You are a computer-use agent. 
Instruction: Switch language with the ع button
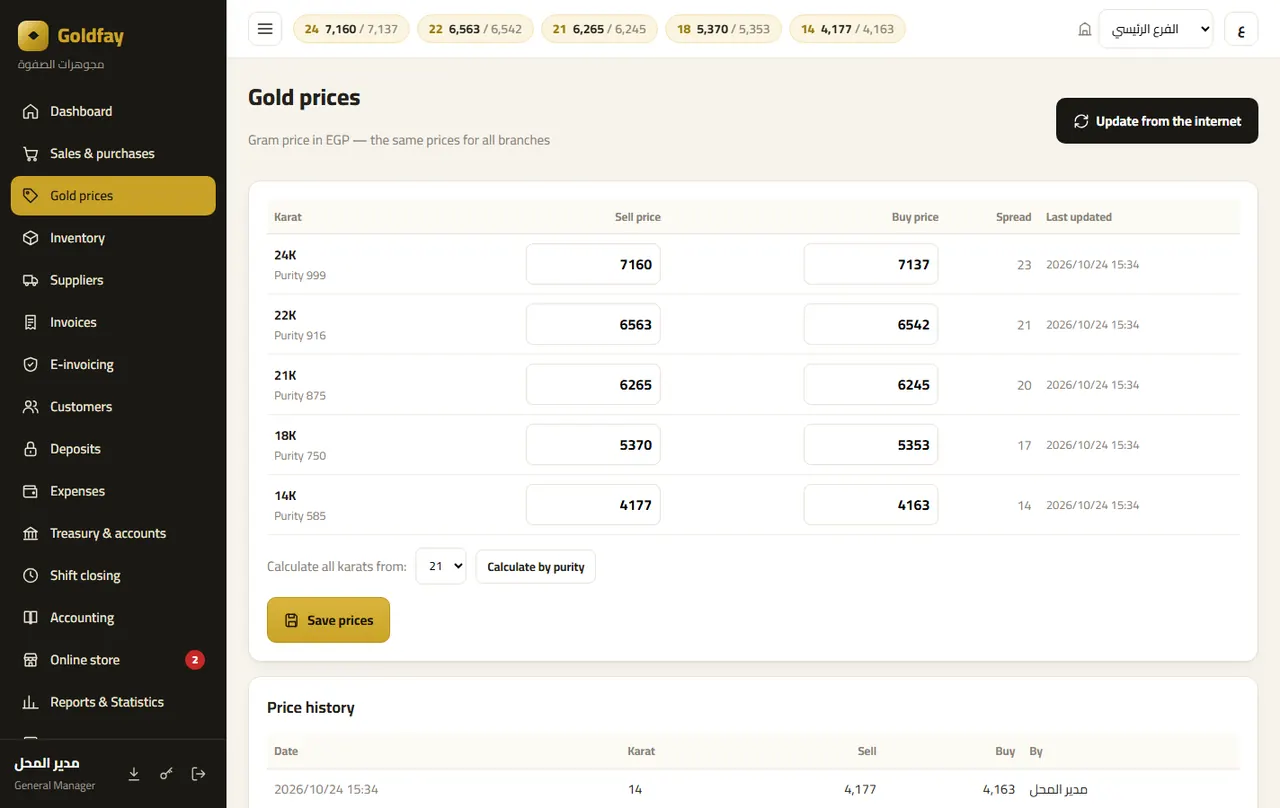pyautogui.click(x=1241, y=29)
